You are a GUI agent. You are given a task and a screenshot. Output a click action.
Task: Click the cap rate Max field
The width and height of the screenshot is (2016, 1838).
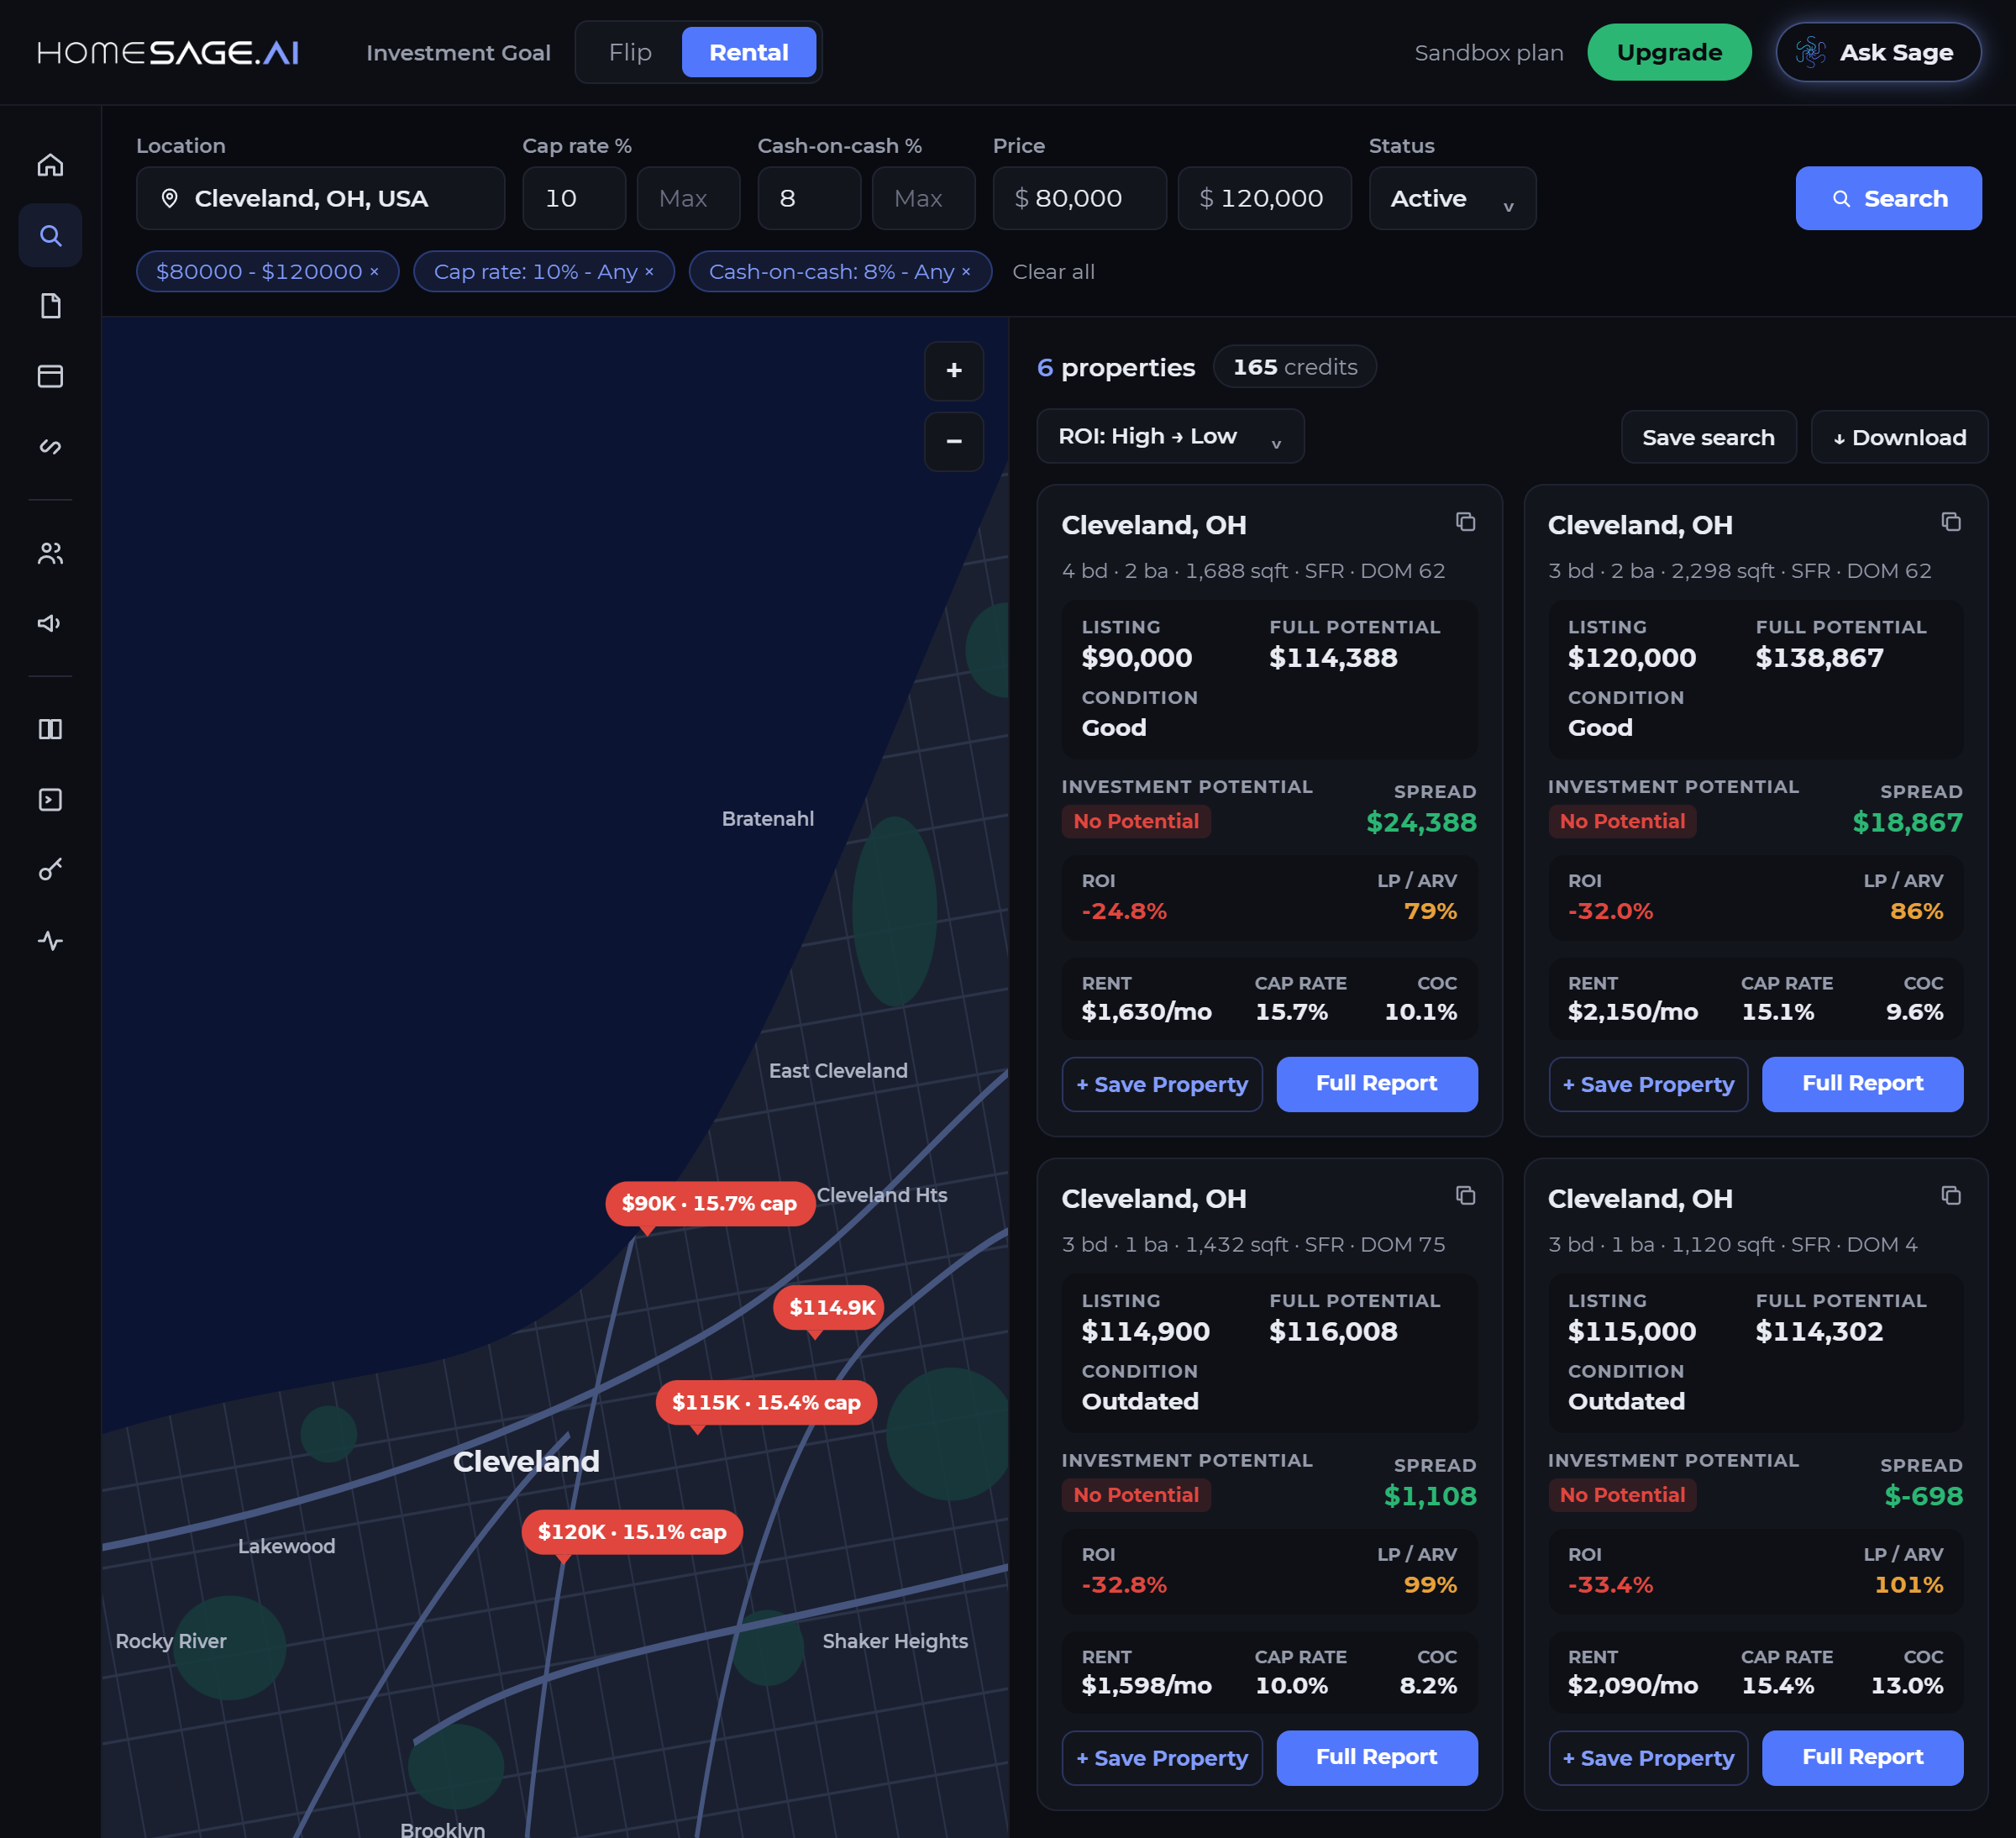pyautogui.click(x=688, y=198)
